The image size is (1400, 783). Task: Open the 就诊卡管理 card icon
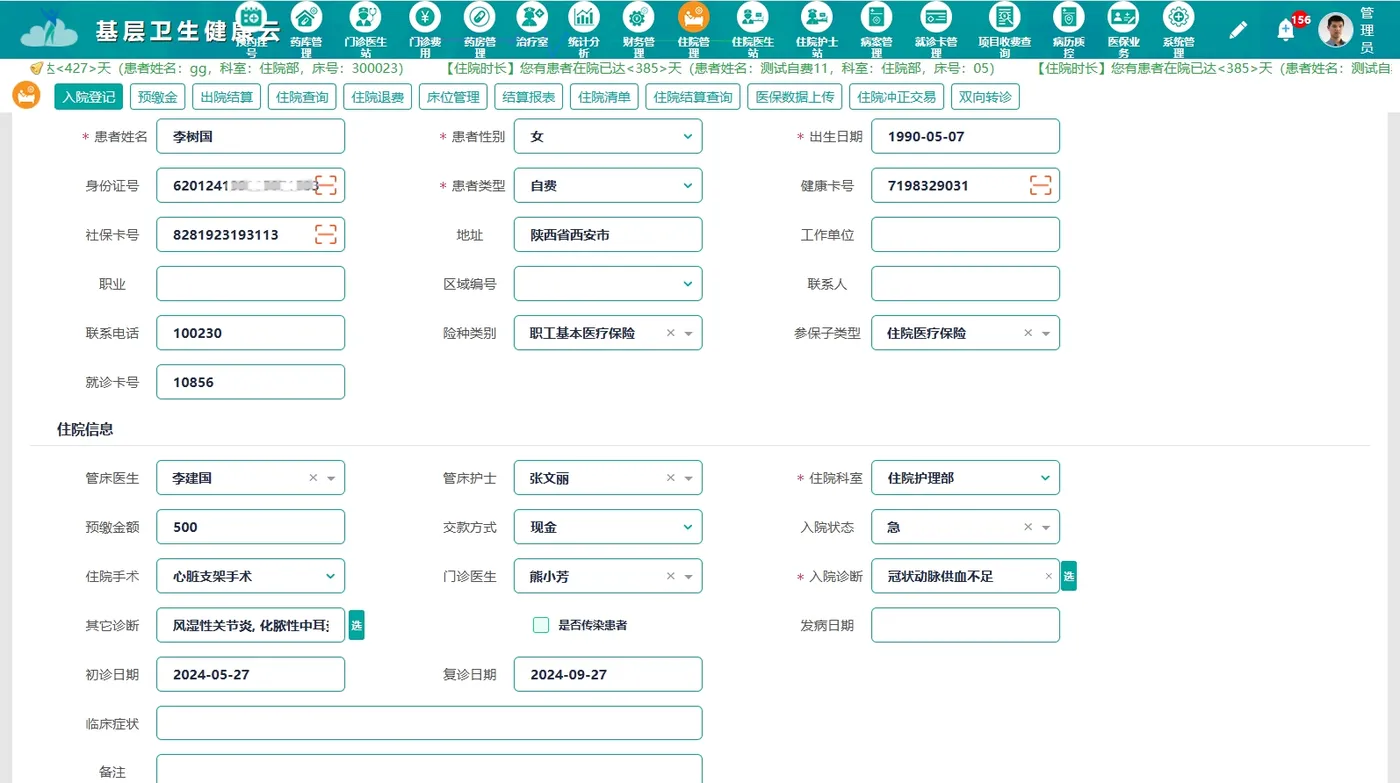(x=936, y=17)
